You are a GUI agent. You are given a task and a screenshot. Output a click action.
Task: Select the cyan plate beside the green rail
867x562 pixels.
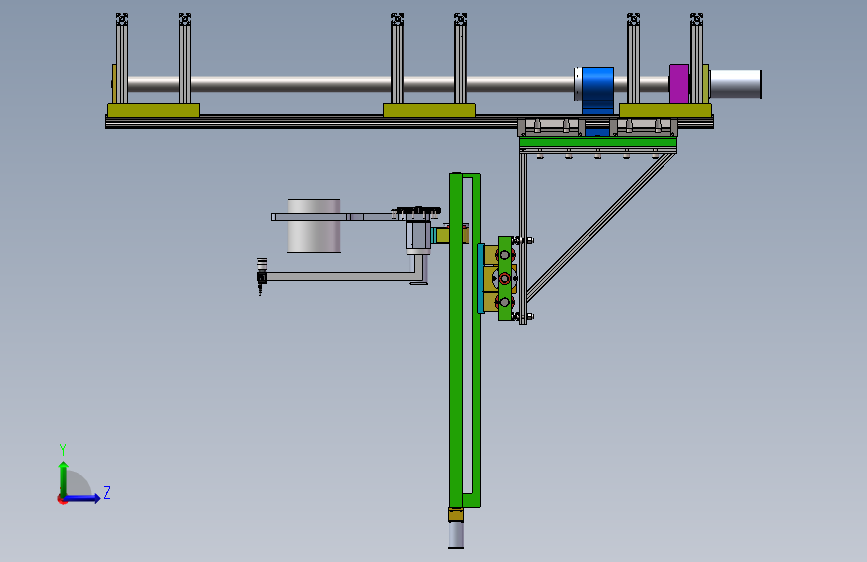[x=480, y=278]
